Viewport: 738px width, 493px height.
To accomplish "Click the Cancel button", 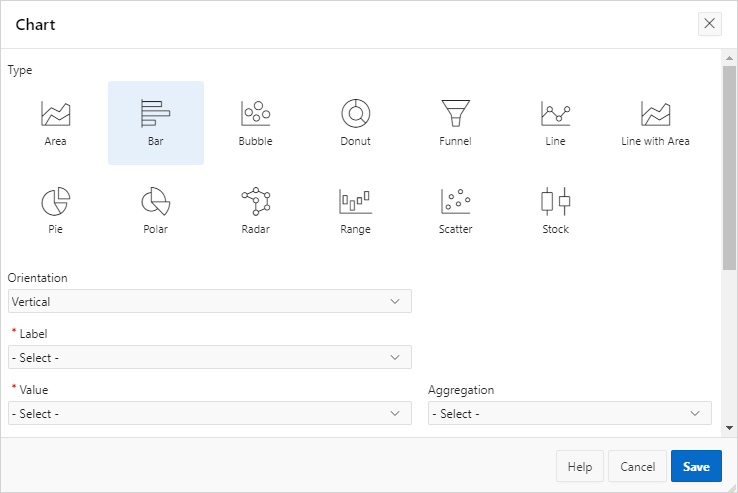I will 637,467.
